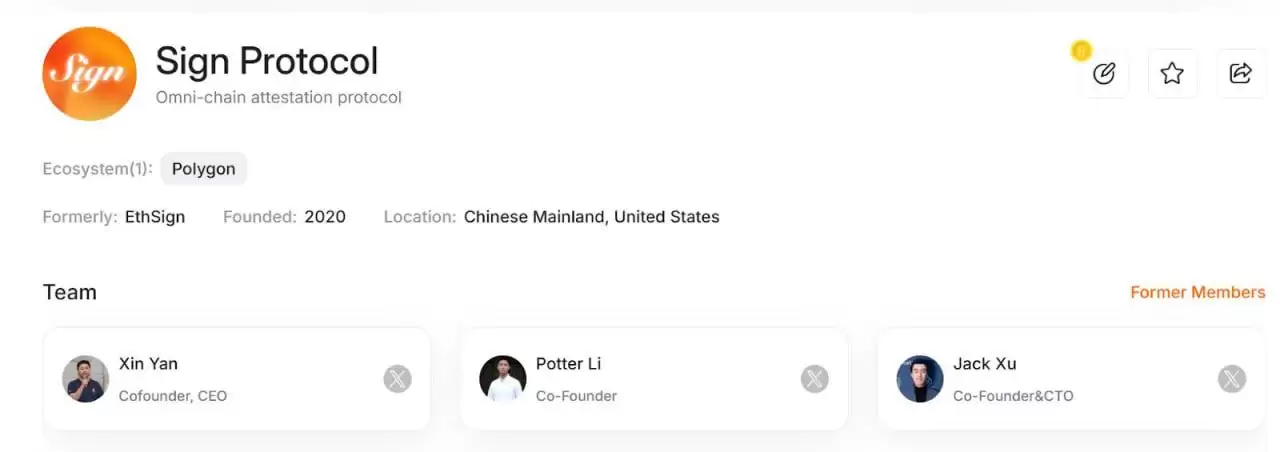Click the former name EthSign

point(155,217)
